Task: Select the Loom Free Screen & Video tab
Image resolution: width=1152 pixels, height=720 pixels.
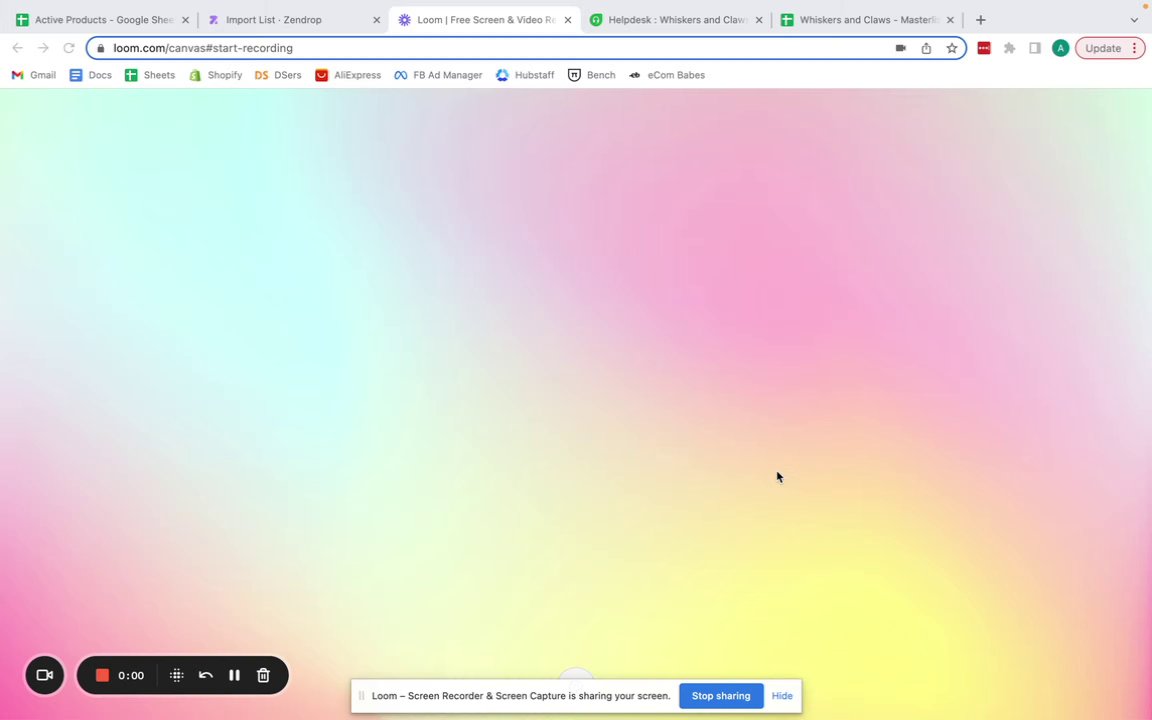Action: pos(485,20)
